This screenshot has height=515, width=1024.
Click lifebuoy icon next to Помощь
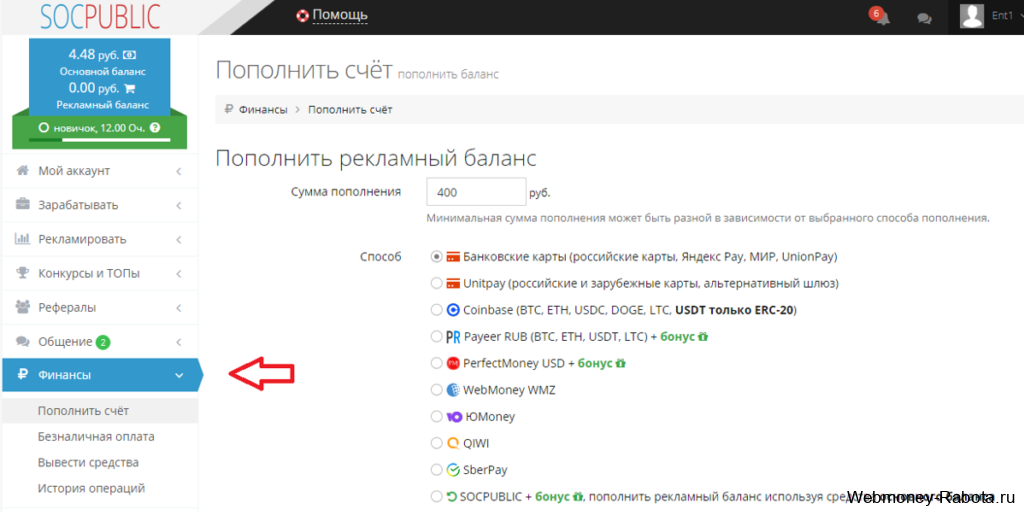302,16
